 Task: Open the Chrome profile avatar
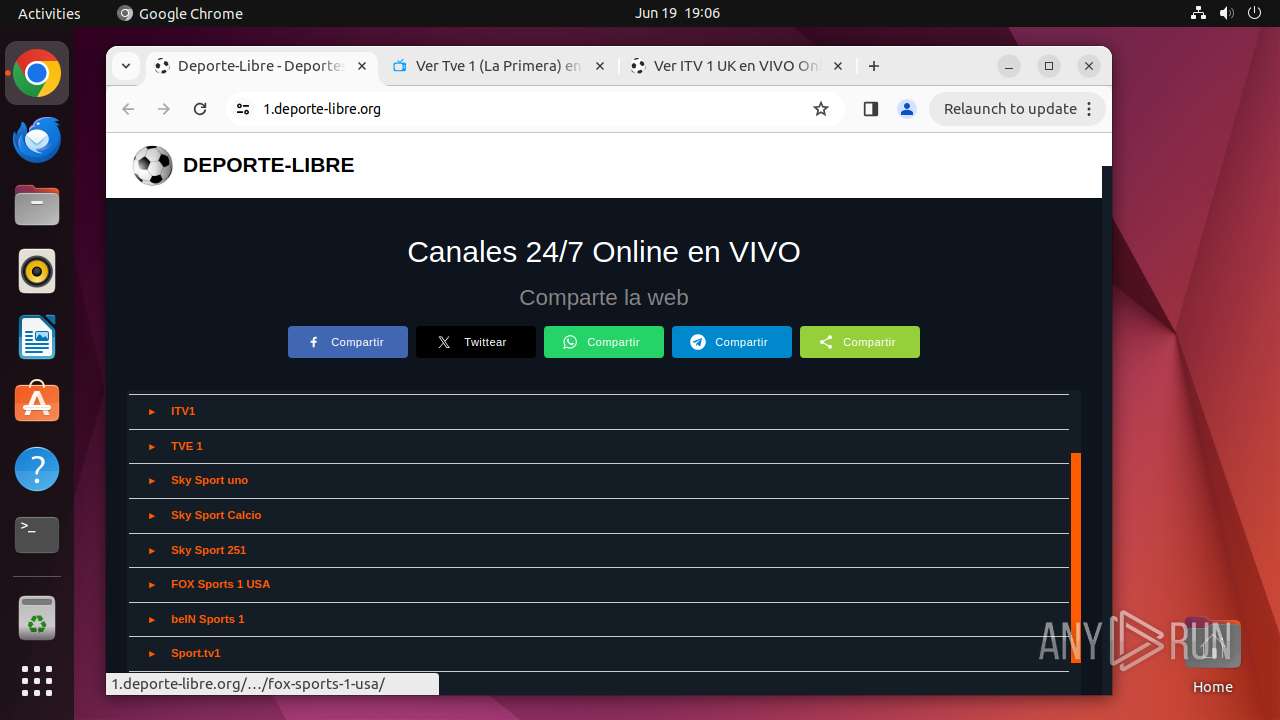pyautogui.click(x=907, y=109)
